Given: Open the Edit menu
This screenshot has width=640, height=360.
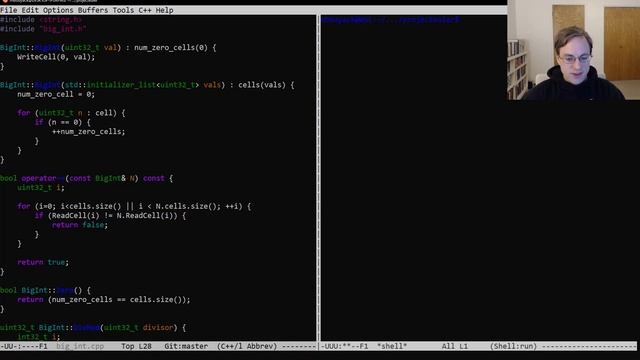Looking at the screenshot, I should click(x=30, y=10).
